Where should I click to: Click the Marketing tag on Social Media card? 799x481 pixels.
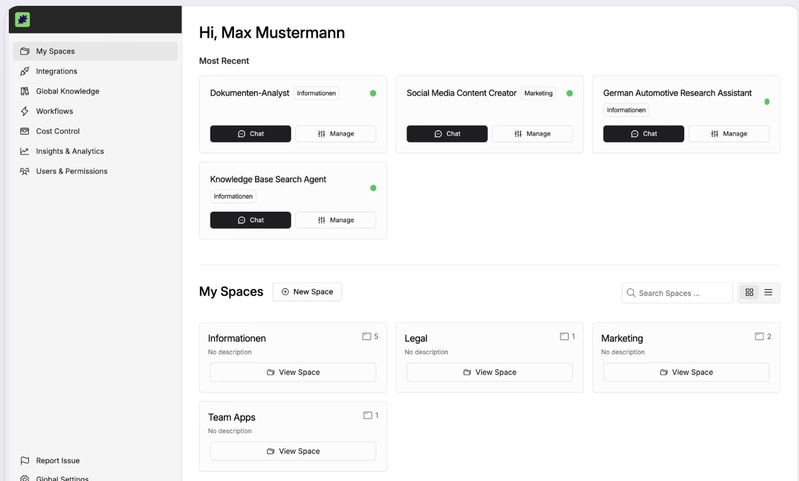(x=538, y=93)
